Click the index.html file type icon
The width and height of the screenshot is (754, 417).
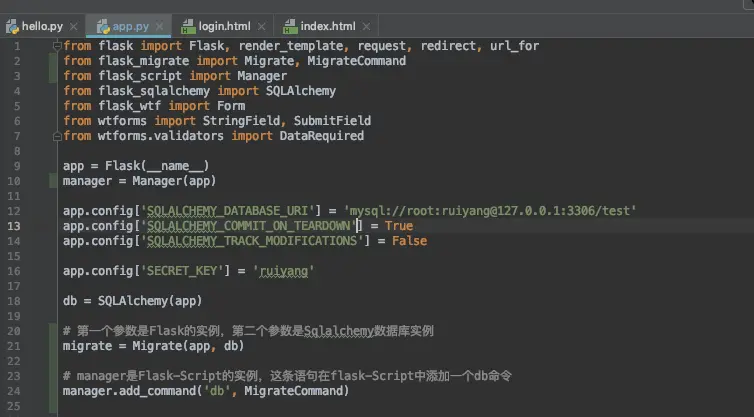pos(290,26)
